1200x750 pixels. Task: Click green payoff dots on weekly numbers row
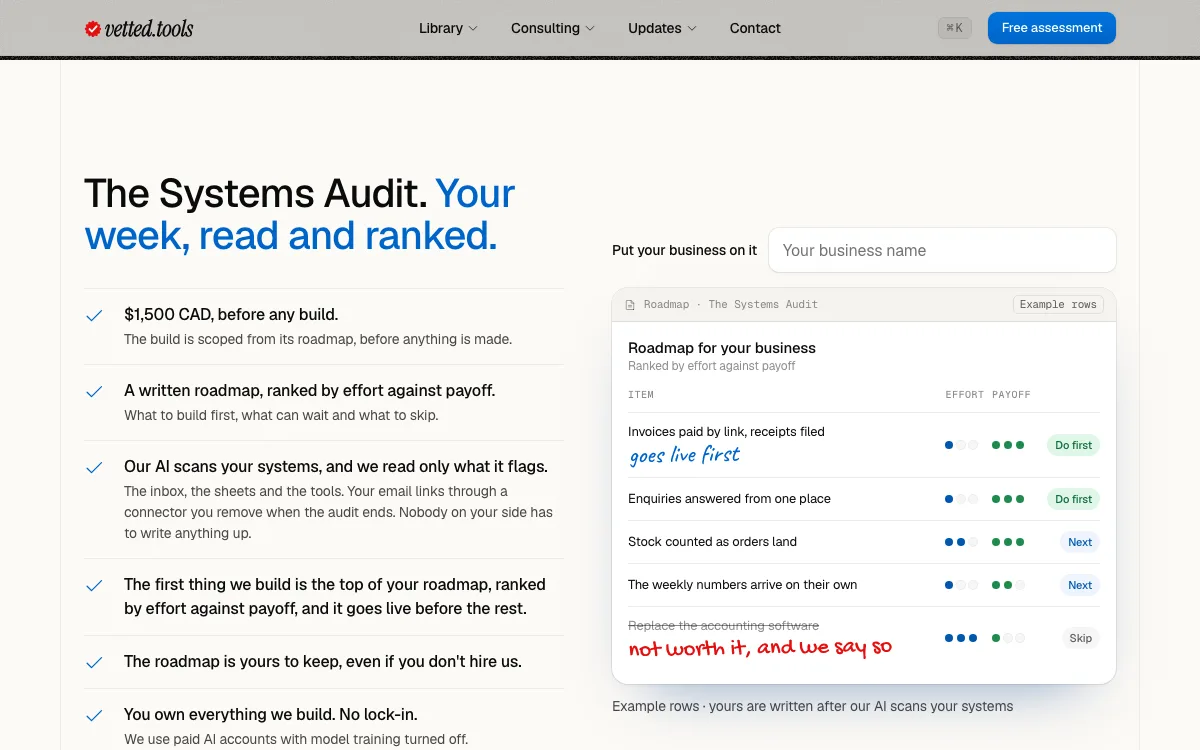pos(1008,585)
